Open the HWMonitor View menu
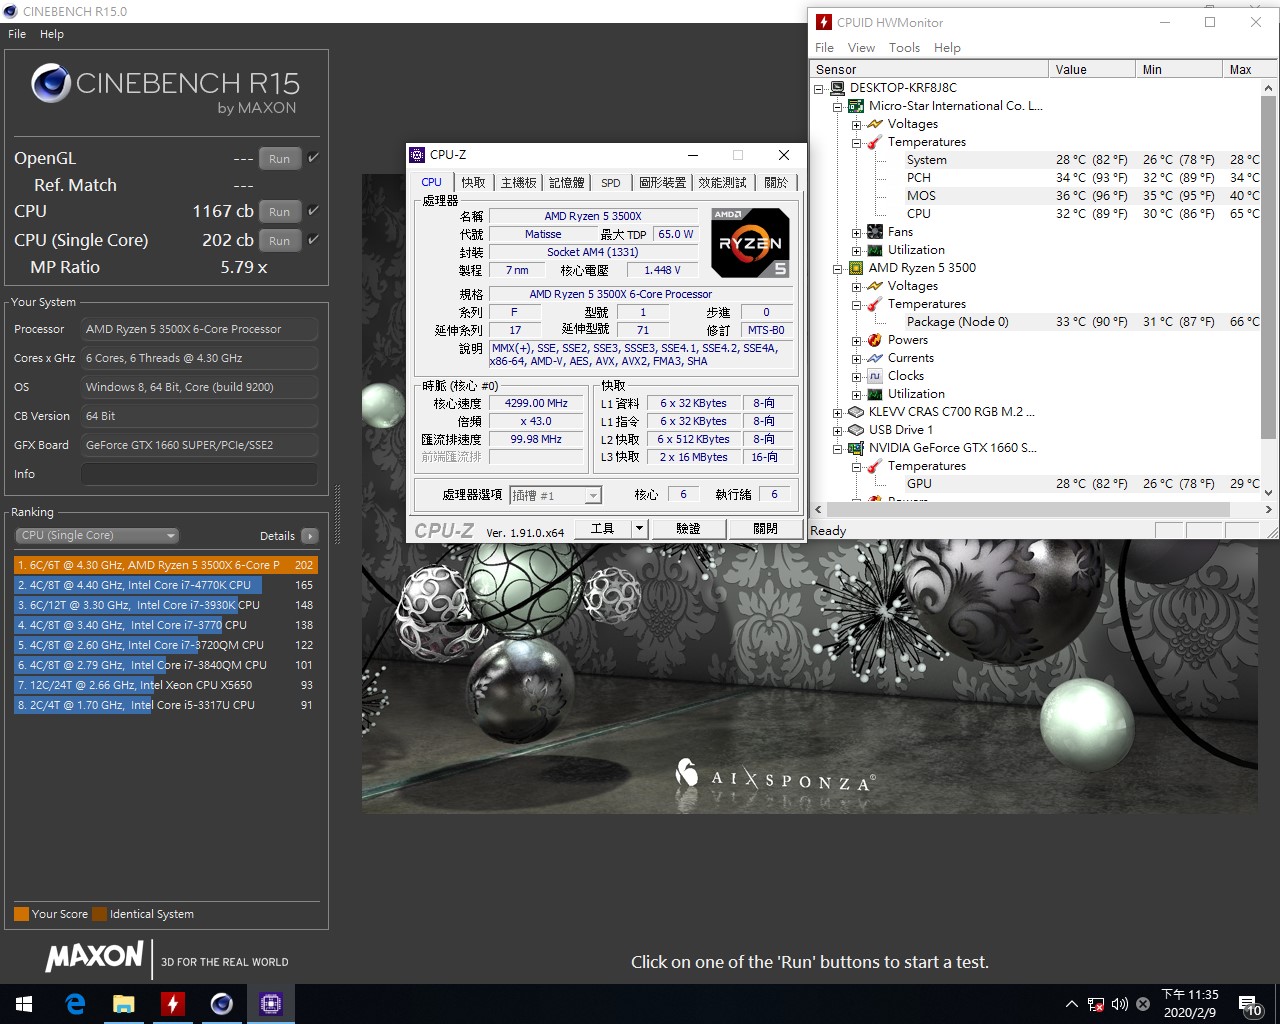The height and width of the screenshot is (1024, 1280). (x=861, y=48)
